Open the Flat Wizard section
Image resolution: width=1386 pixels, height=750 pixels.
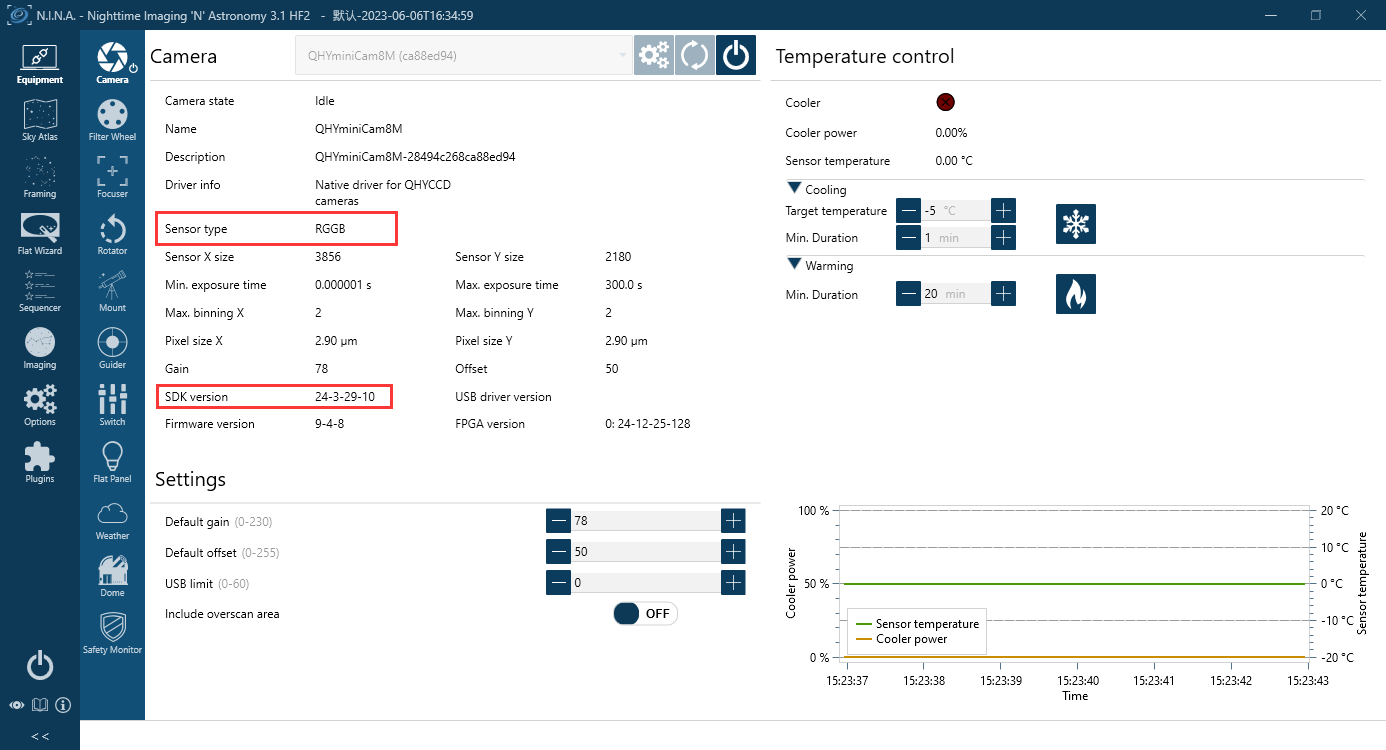point(39,235)
